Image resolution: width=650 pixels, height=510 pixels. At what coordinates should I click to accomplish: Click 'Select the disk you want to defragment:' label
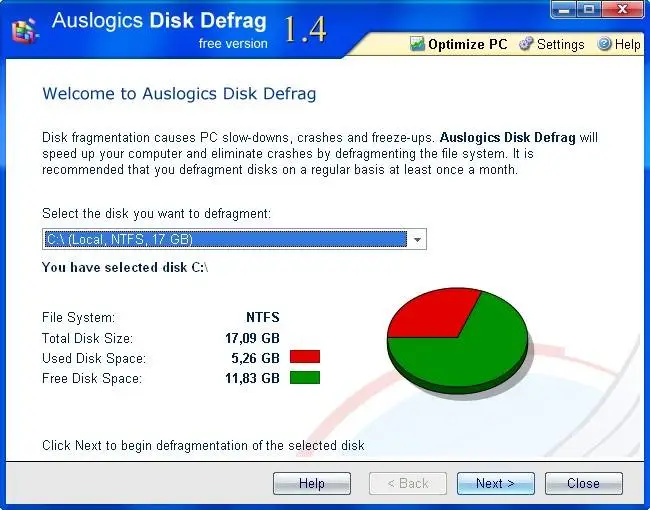pos(156,214)
